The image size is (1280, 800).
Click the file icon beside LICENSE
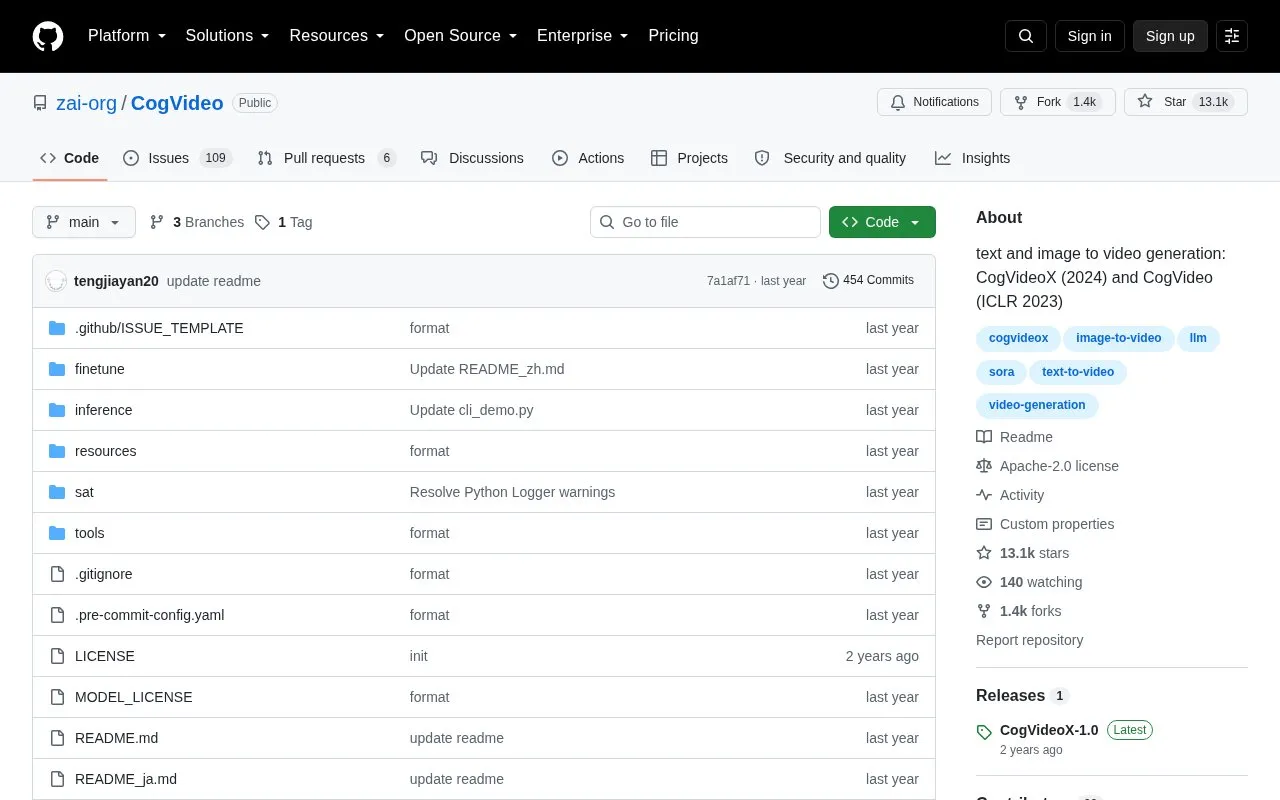tap(57, 656)
